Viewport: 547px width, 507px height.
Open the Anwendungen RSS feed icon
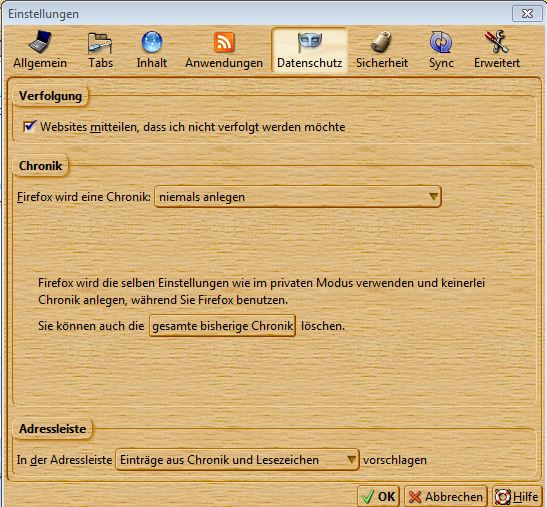click(224, 42)
